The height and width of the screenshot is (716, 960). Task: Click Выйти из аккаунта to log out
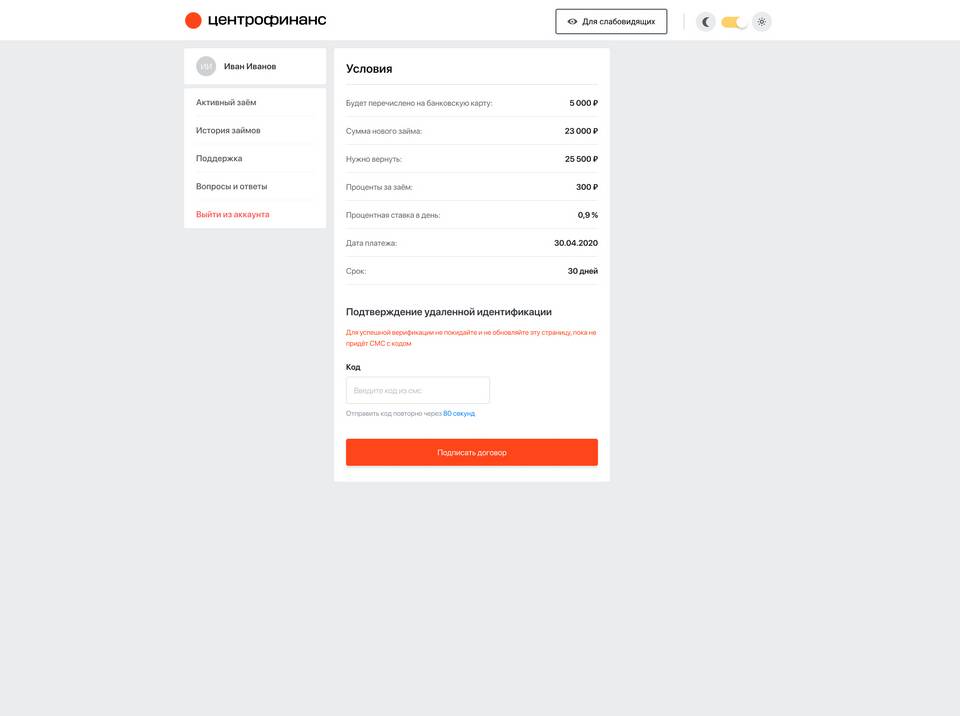232,214
